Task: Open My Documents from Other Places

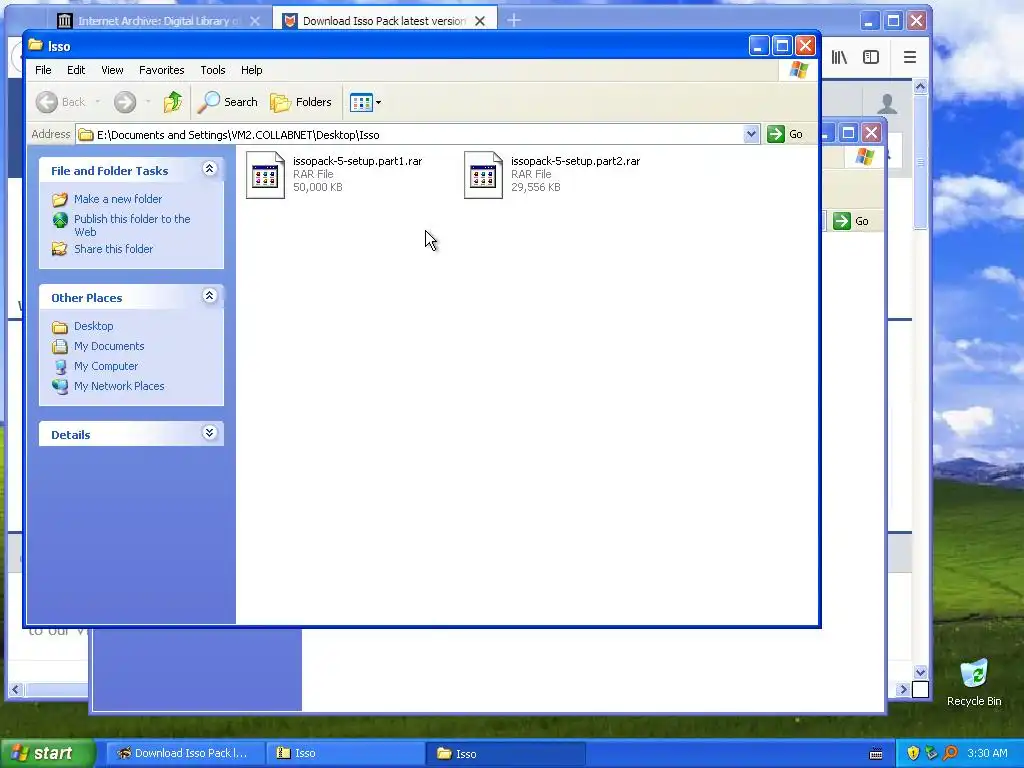Action: tap(109, 346)
